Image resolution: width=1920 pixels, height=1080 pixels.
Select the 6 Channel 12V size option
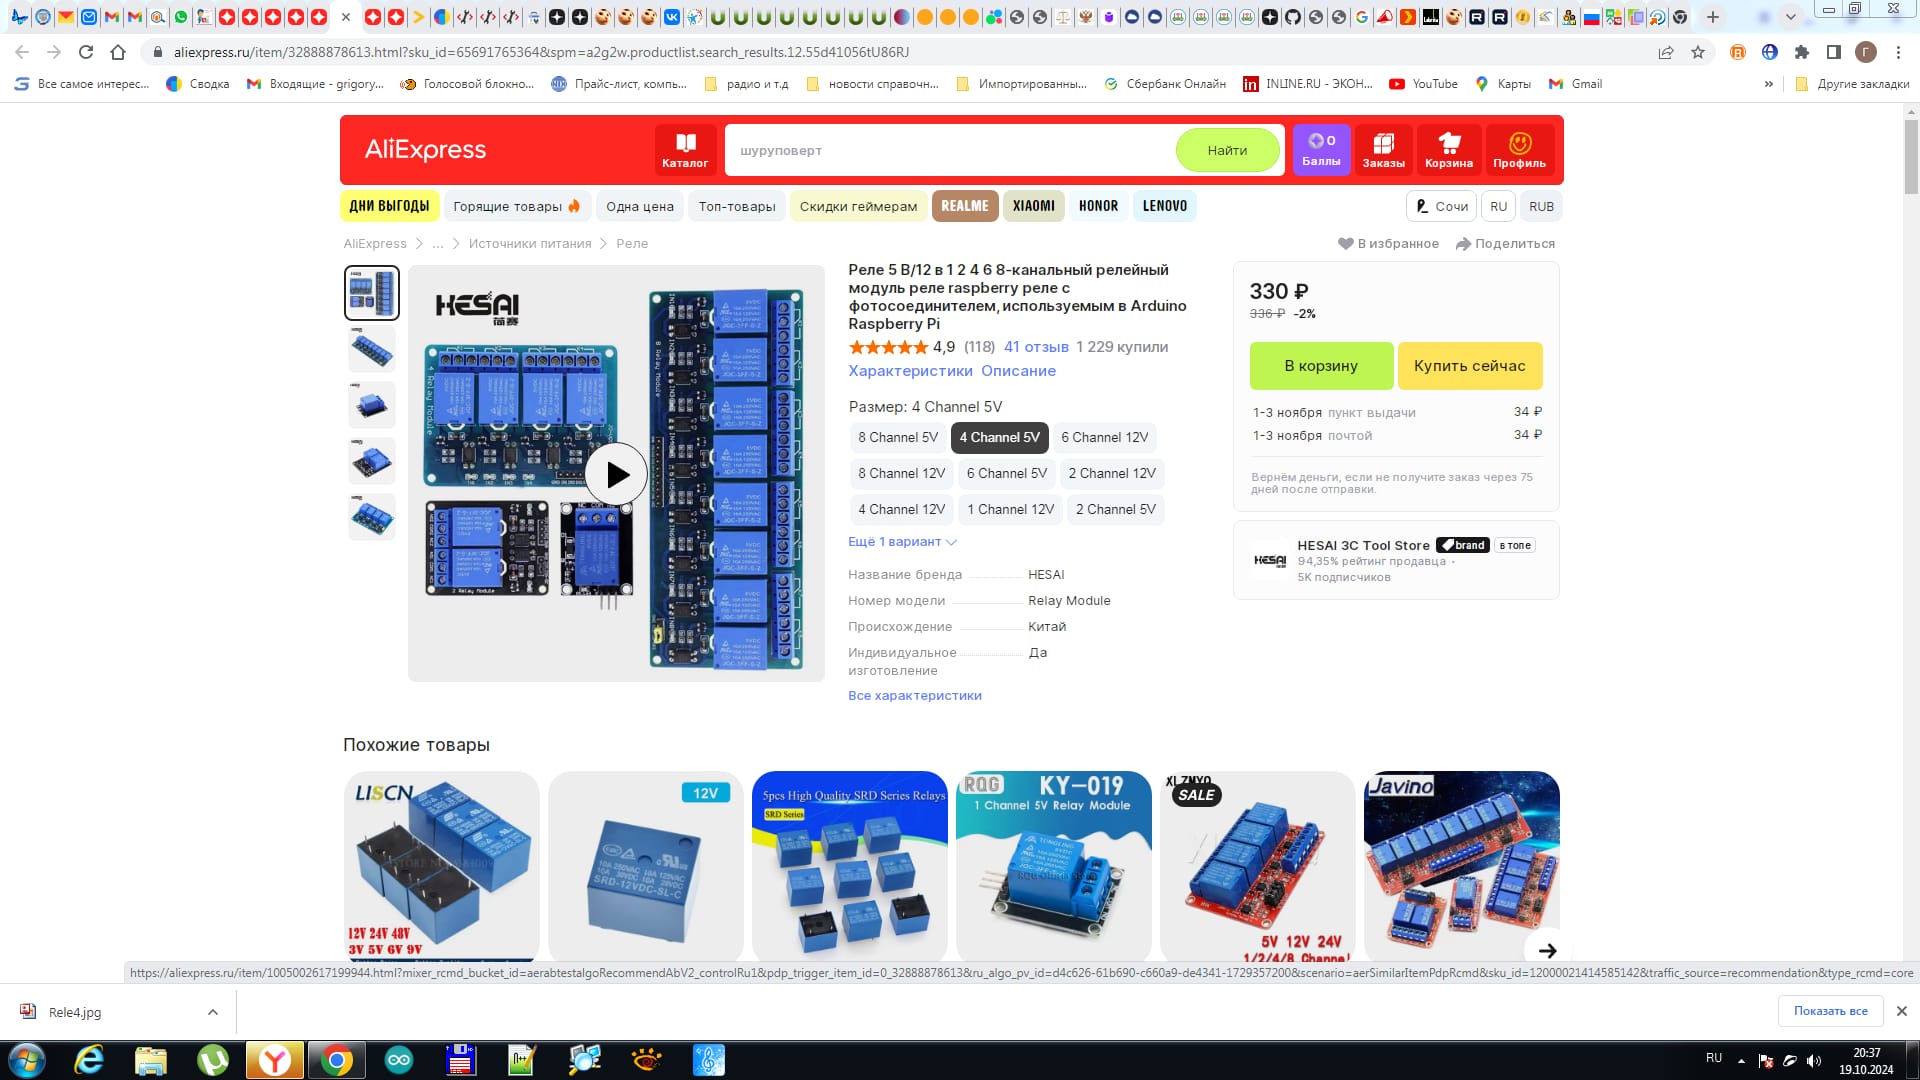[x=1104, y=437]
